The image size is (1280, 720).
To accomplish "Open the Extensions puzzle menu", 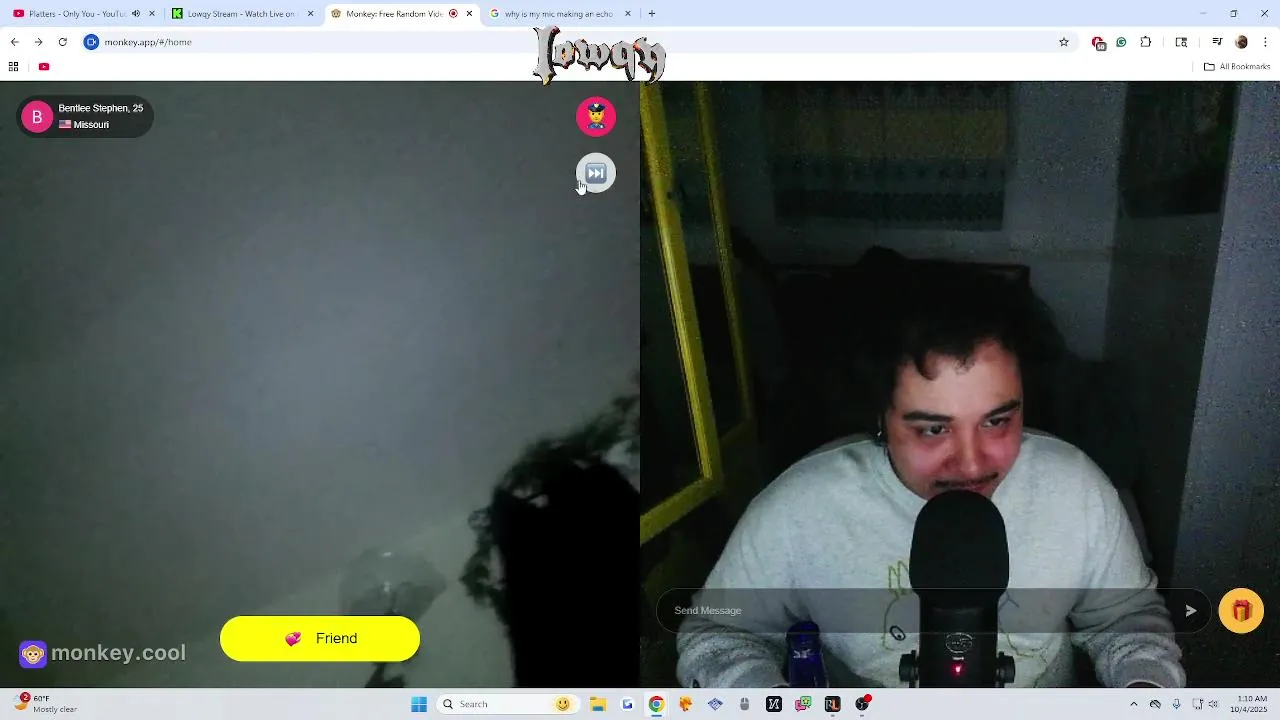I will [1146, 42].
